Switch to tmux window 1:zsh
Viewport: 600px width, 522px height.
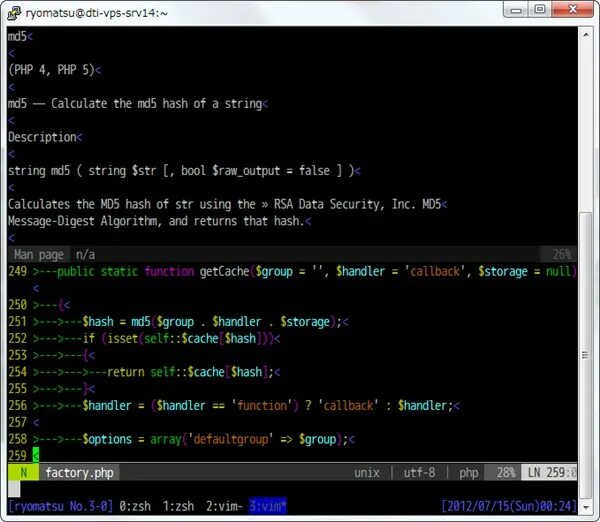point(178,506)
